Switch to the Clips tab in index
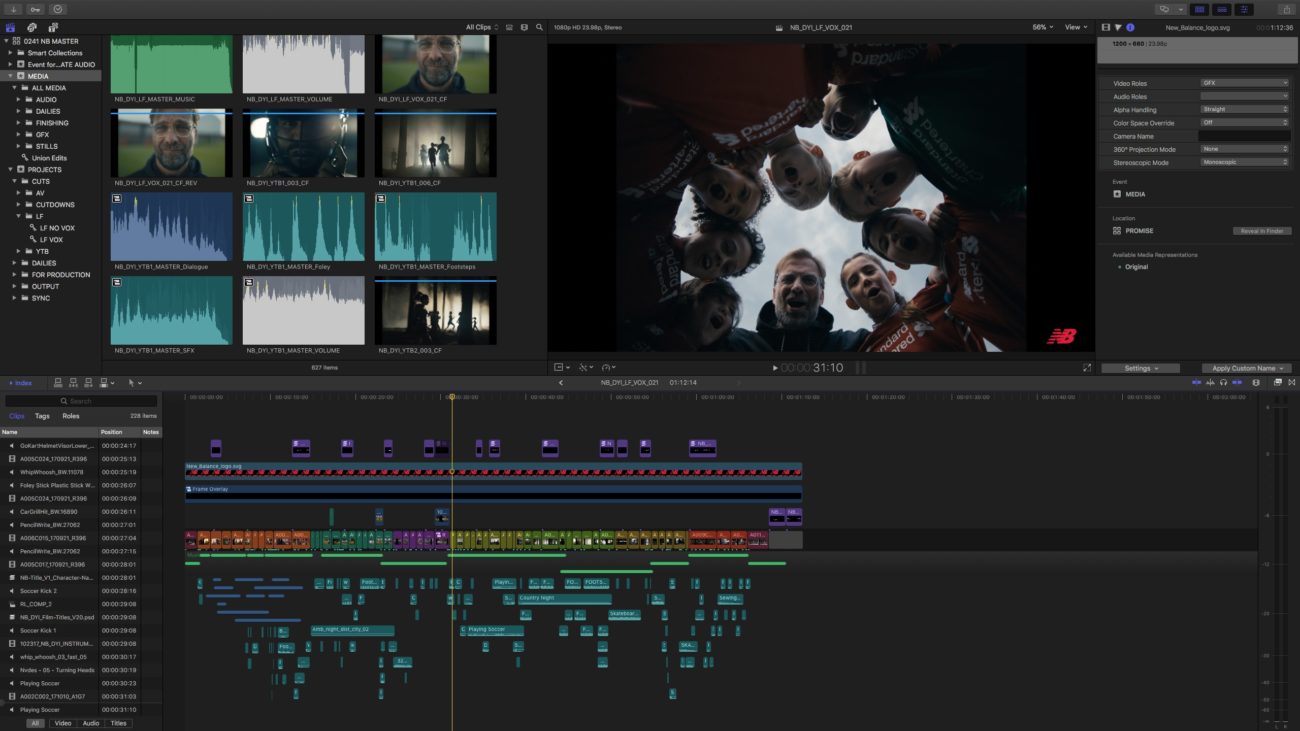 pos(17,416)
